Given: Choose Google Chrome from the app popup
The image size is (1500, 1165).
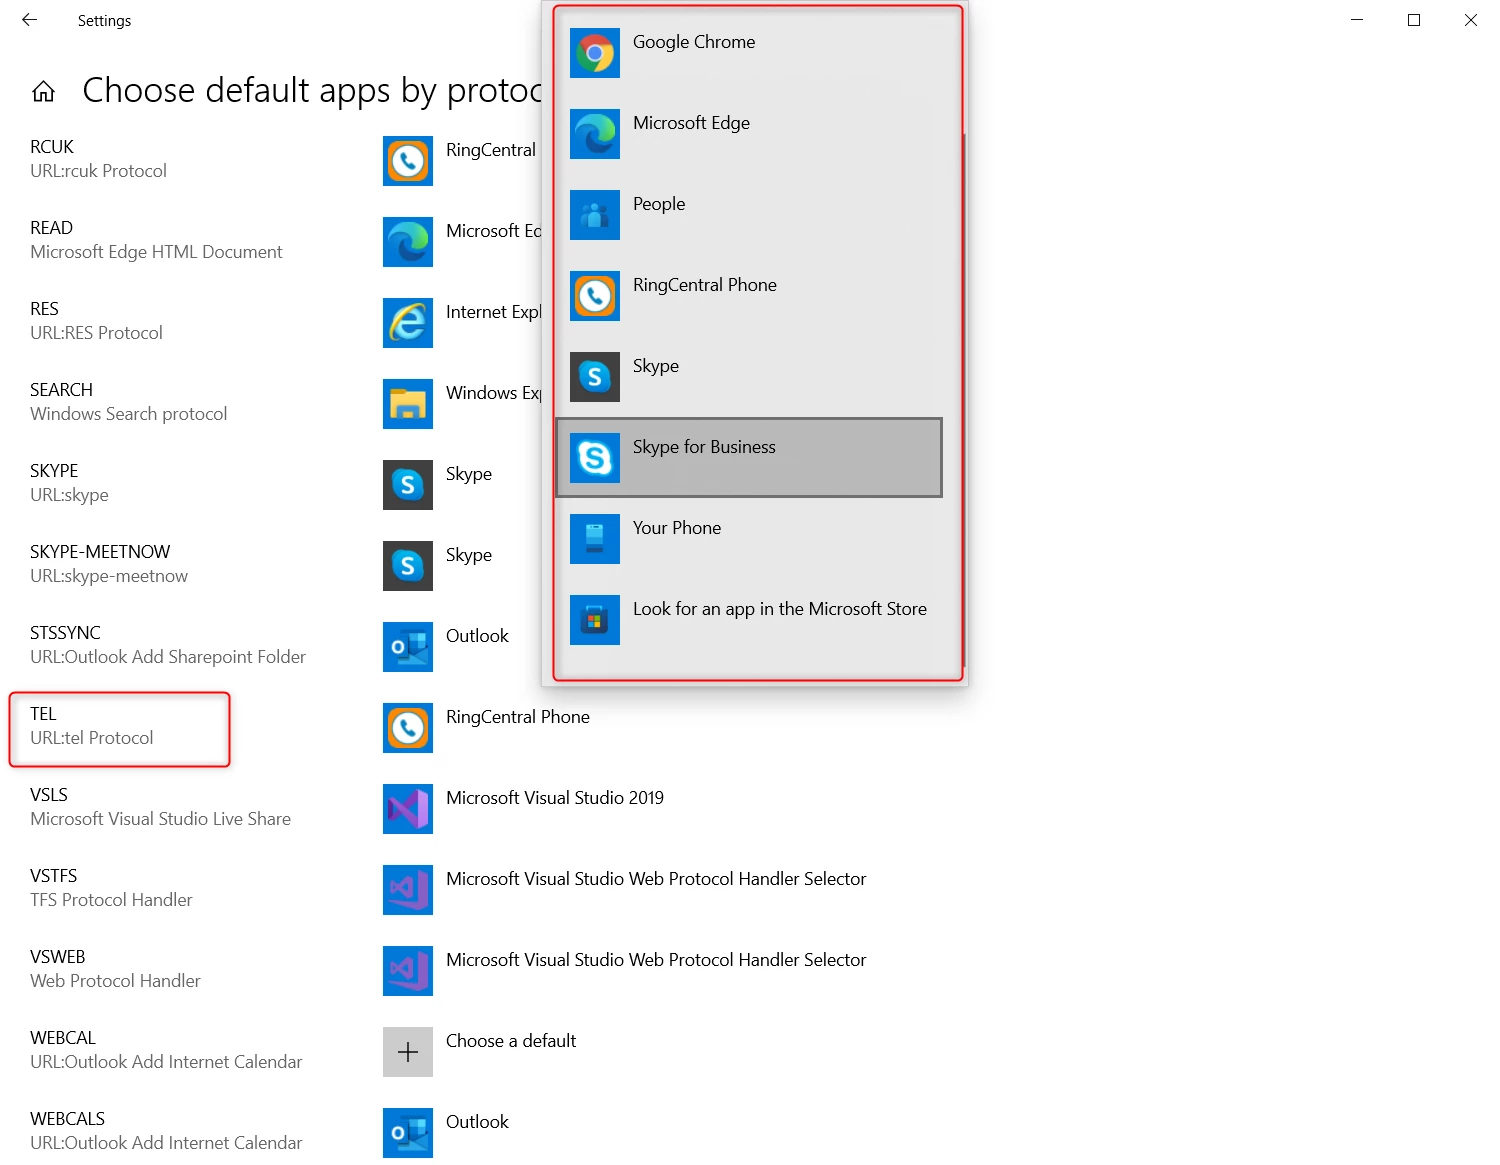Looking at the screenshot, I should [x=749, y=53].
